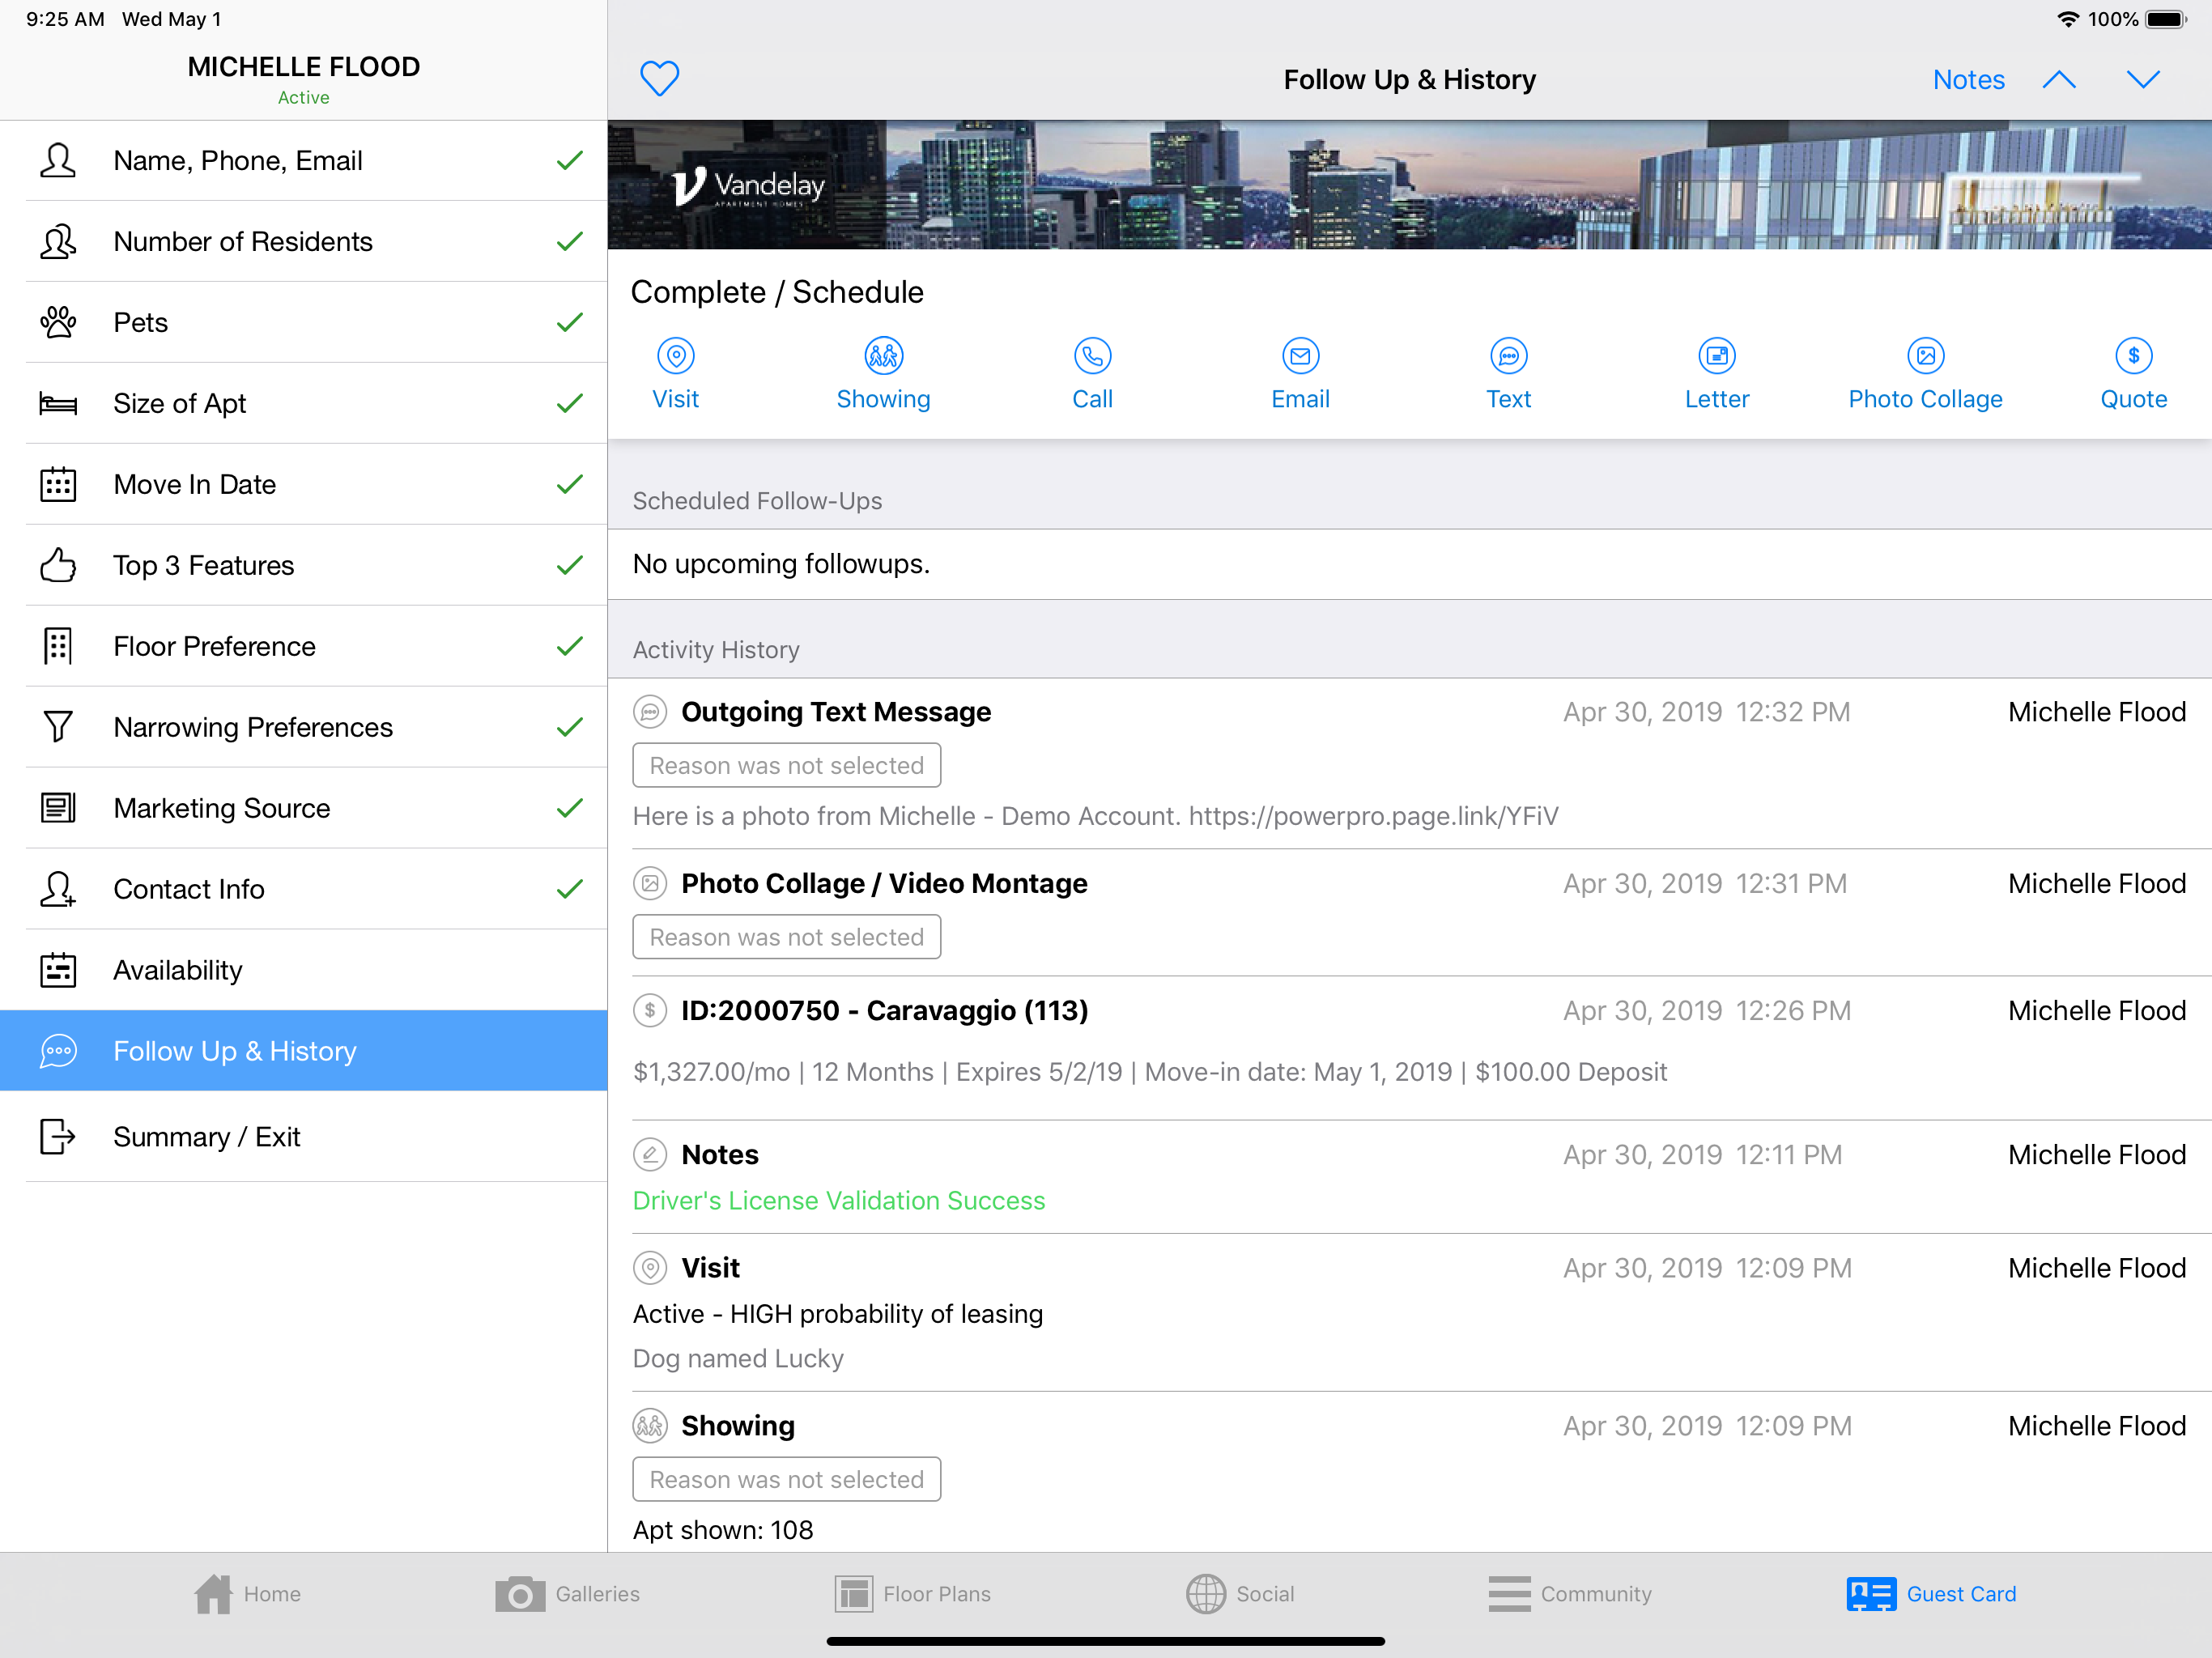Expand with the down chevron
This screenshot has width=2212, height=1658.
[2143, 79]
